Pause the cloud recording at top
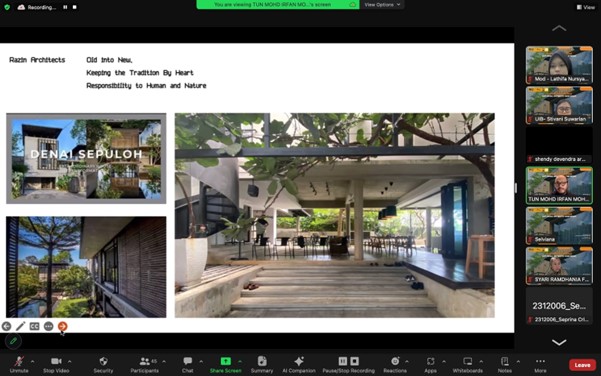This screenshot has height=376, width=601. pyautogui.click(x=65, y=7)
